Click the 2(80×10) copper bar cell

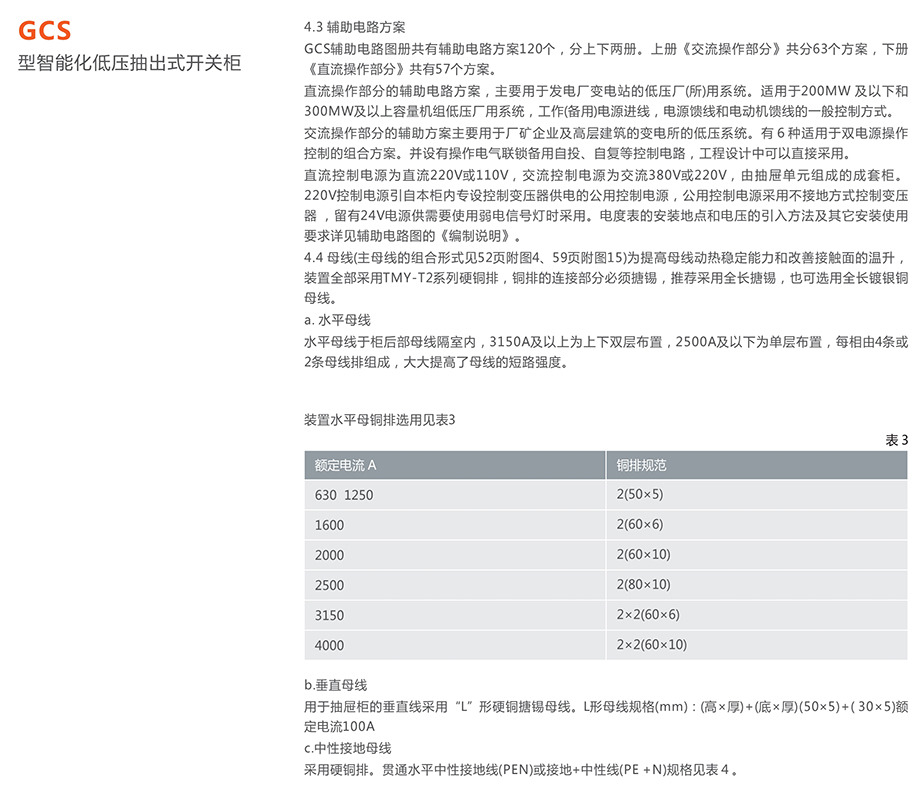click(x=644, y=585)
